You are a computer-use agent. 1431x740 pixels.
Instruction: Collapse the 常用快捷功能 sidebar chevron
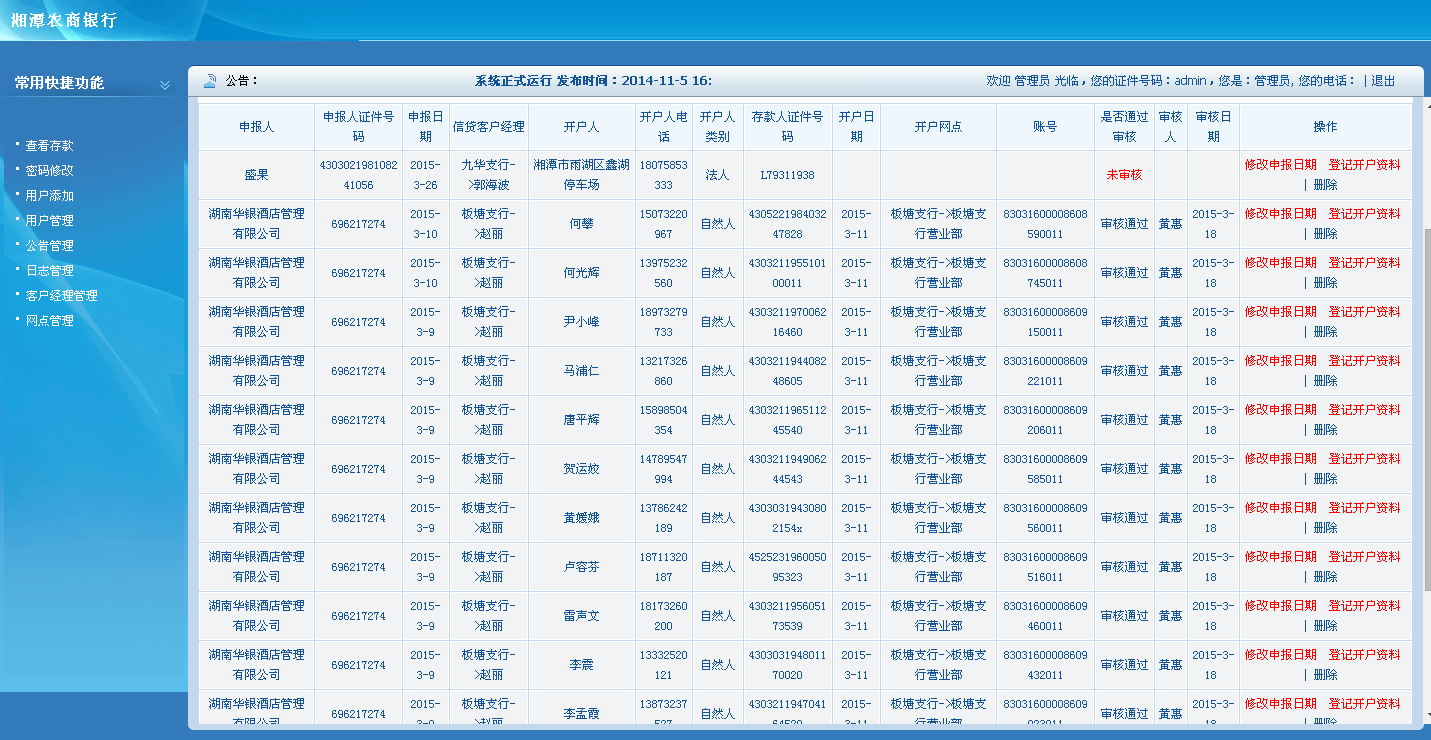[x=165, y=85]
